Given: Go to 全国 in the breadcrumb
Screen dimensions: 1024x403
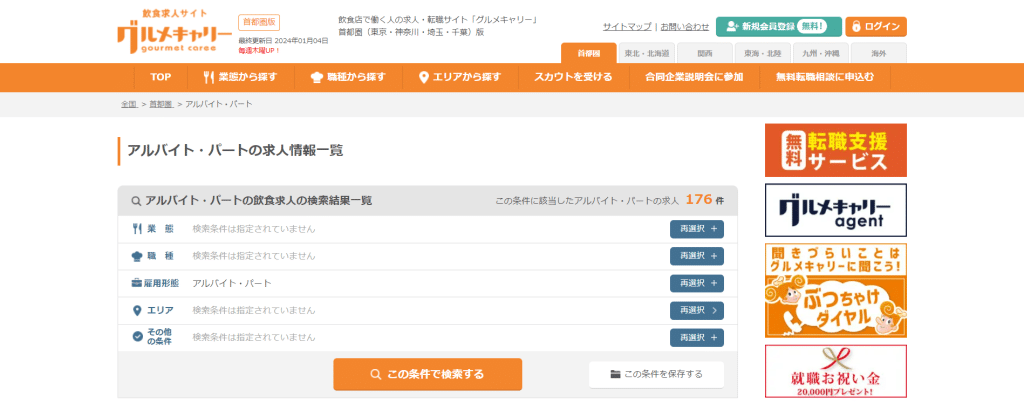Looking at the screenshot, I should 129,104.
